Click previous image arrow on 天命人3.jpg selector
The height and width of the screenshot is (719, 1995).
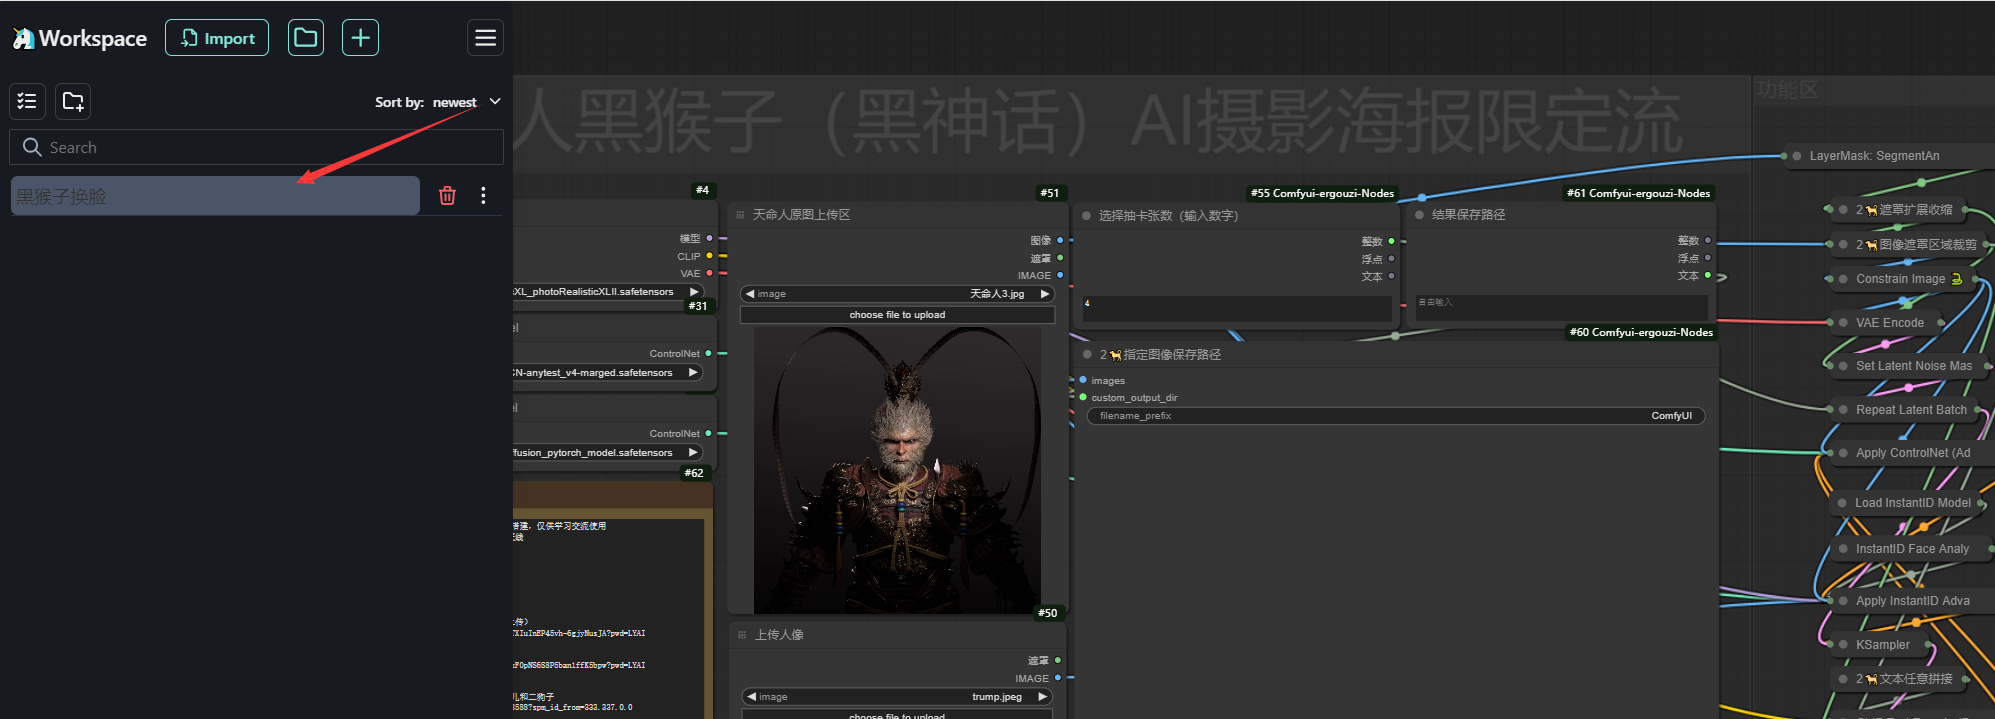[x=750, y=294]
